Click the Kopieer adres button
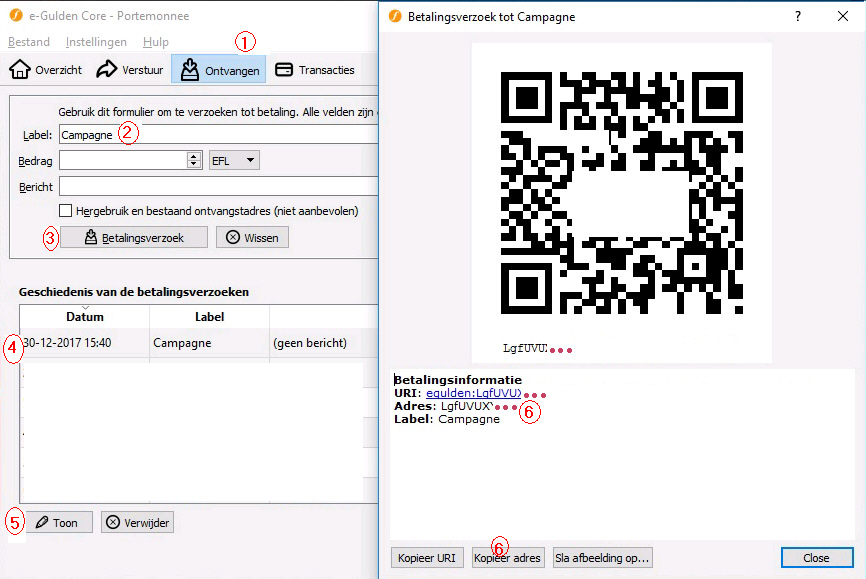 (508, 558)
